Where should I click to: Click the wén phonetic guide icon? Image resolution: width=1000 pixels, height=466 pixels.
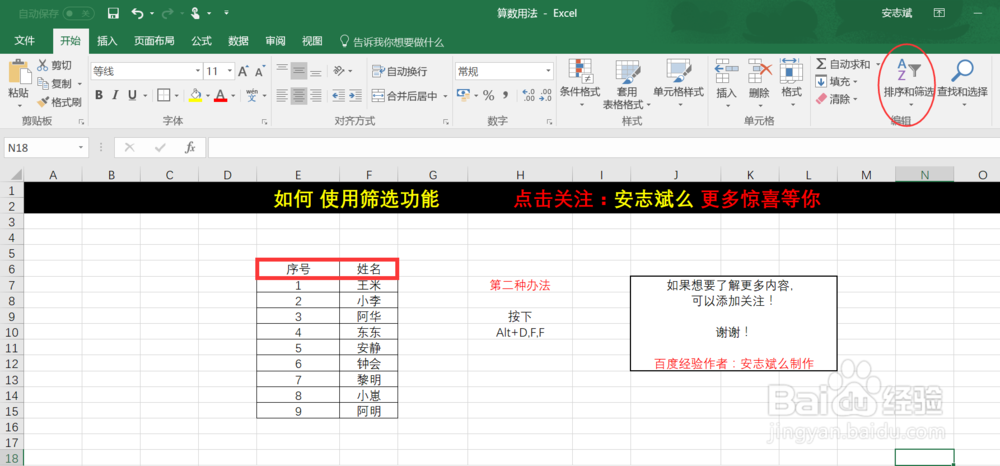coord(252,96)
